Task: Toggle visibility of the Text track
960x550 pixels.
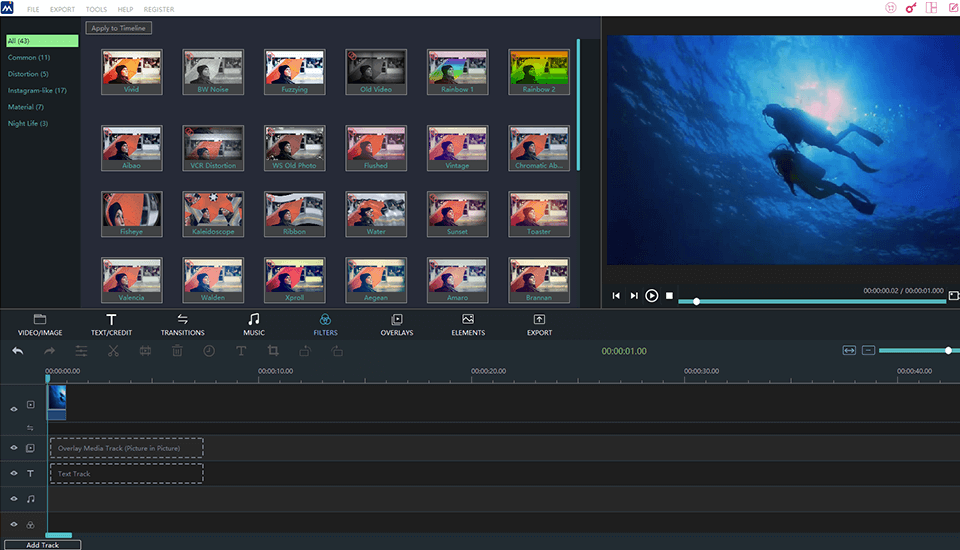Action: pyautogui.click(x=14, y=473)
